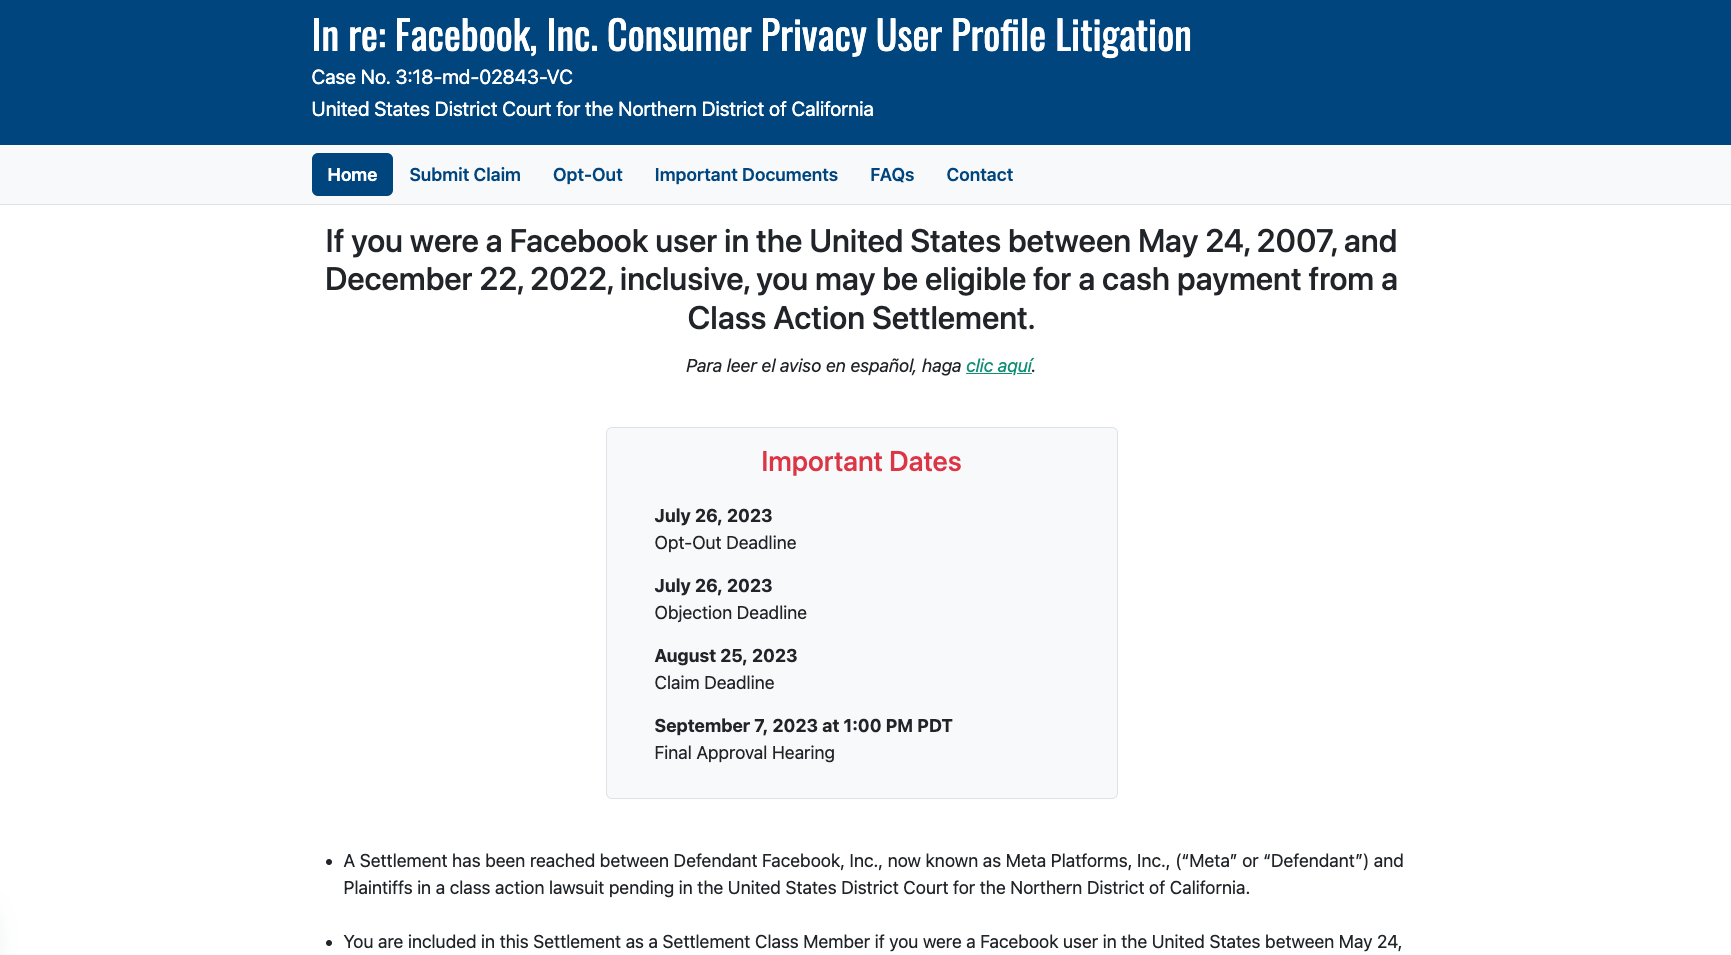Click the Facebook Consumer Privacy Litigation site title

pyautogui.click(x=751, y=36)
